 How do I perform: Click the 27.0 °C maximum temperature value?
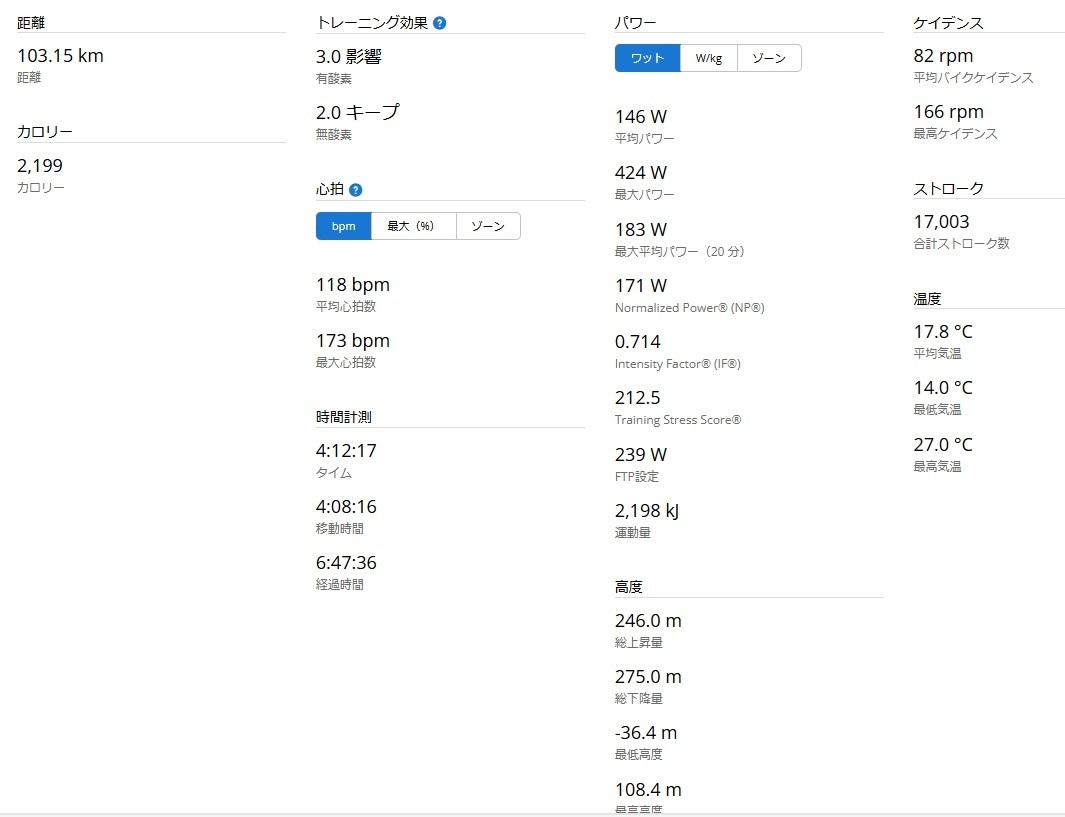pos(943,445)
